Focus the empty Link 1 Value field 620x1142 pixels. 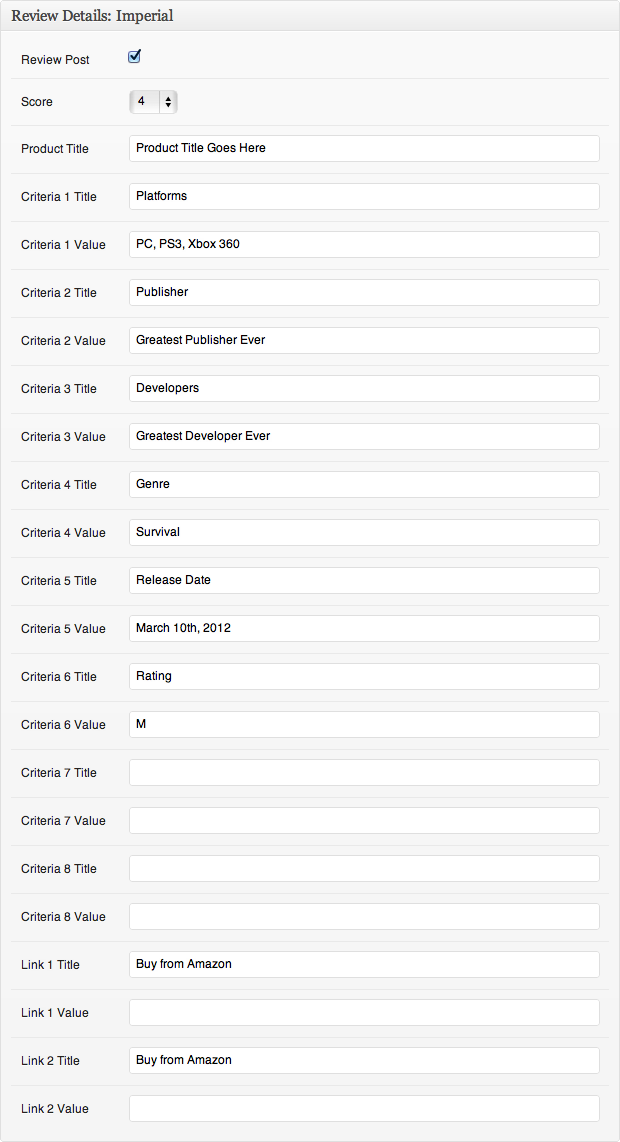(x=364, y=1014)
